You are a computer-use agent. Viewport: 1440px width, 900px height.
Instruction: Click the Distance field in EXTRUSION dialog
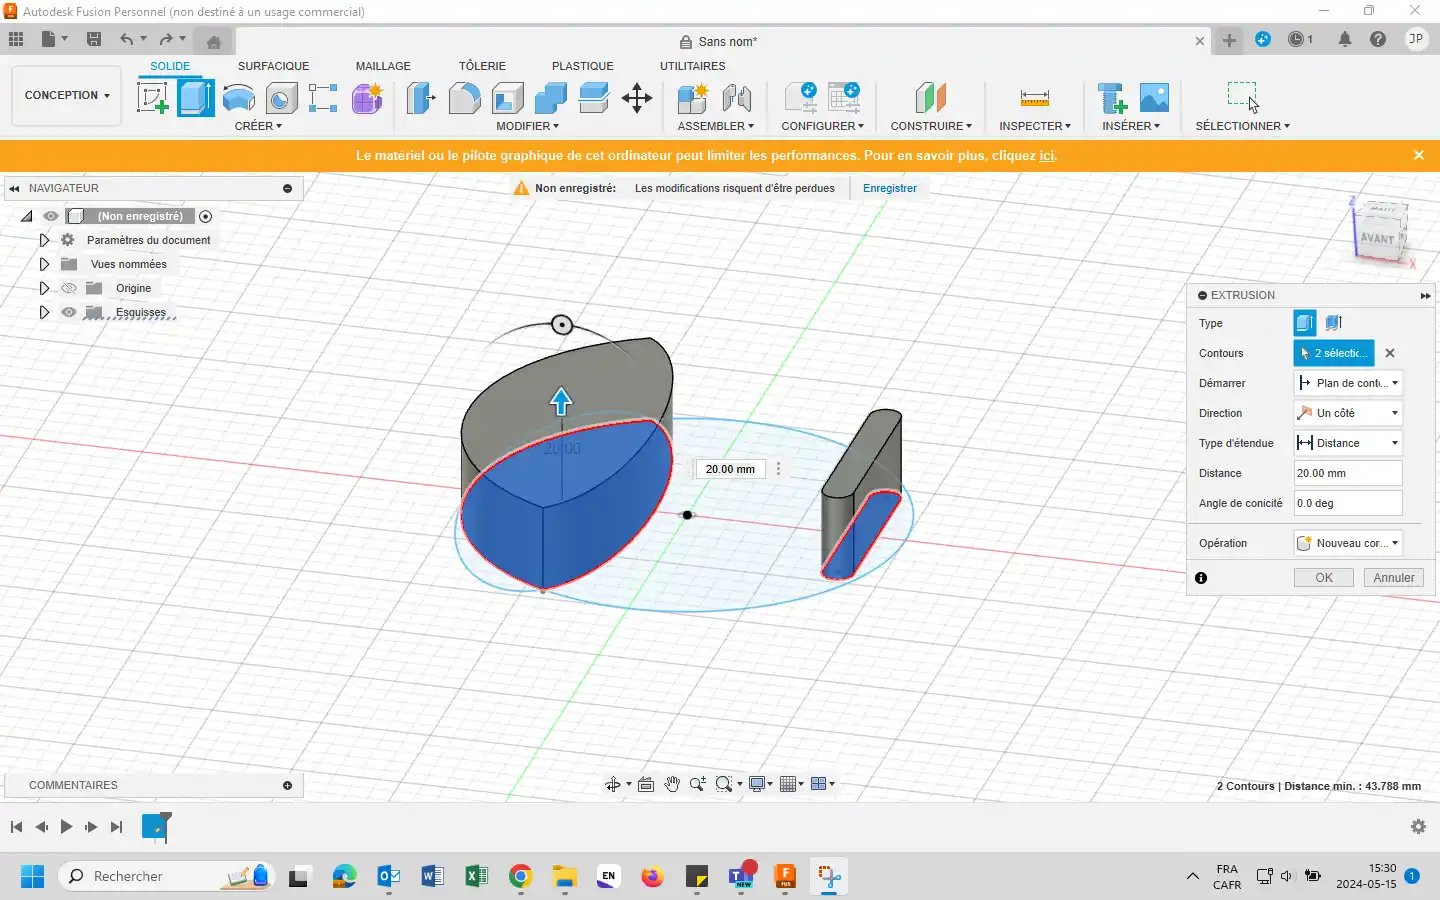(1348, 473)
